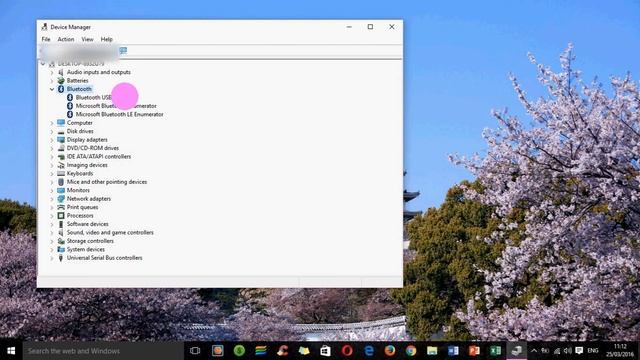Click the Computer category icon
The height and width of the screenshot is (360, 640).
[61, 122]
